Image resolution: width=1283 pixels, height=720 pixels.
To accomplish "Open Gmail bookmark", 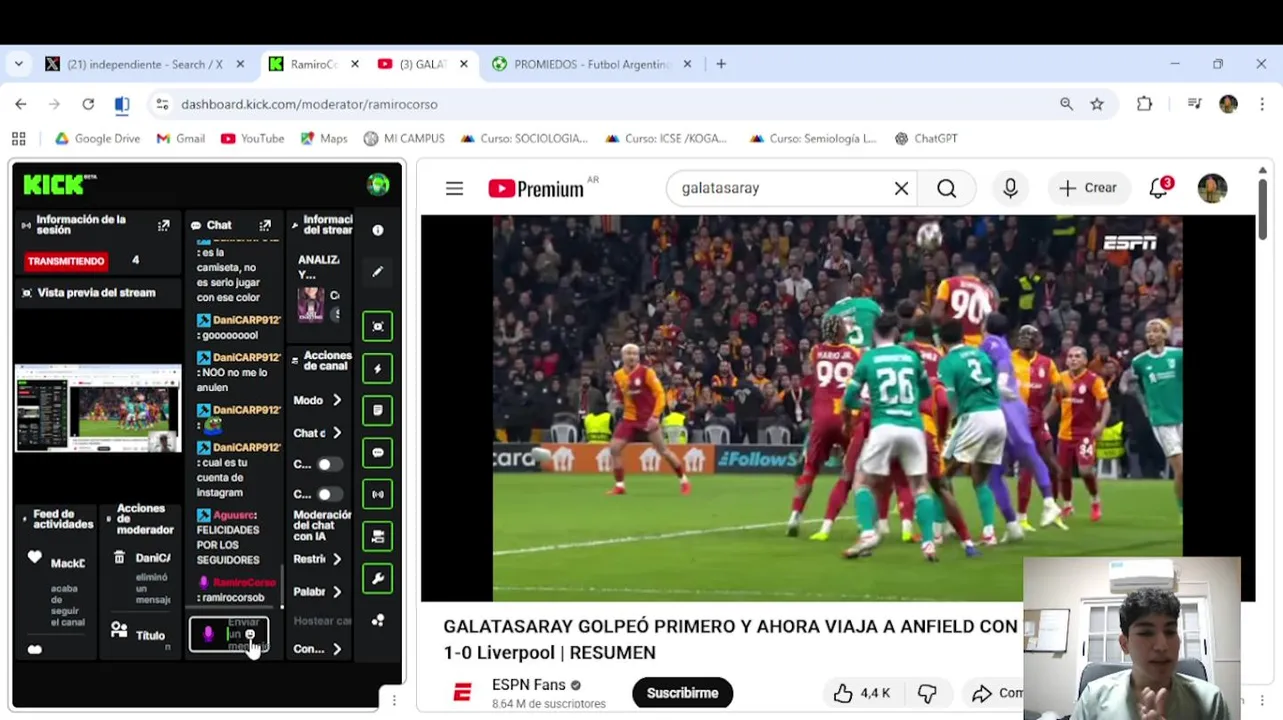I will tap(181, 139).
